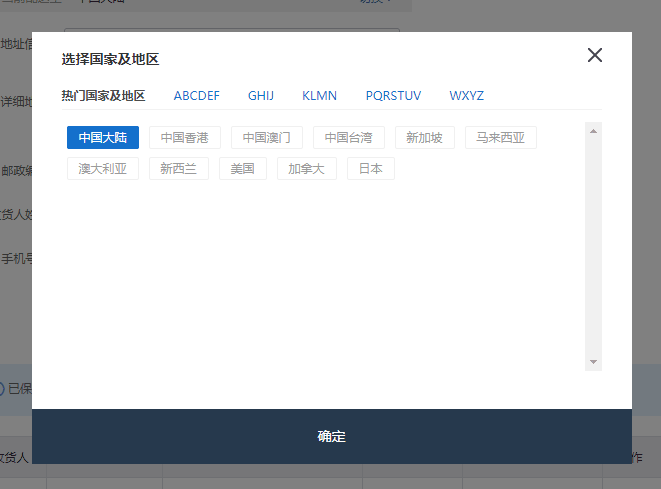Image resolution: width=661 pixels, height=489 pixels.
Task: Select 中国大陆 region option
Action: point(103,137)
